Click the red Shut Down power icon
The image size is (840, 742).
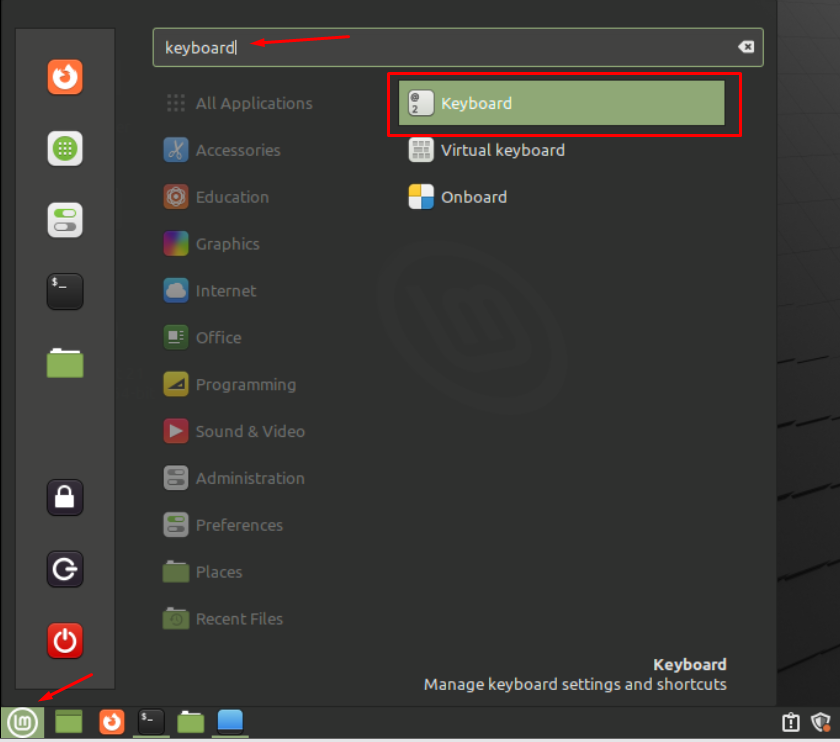[x=65, y=640]
